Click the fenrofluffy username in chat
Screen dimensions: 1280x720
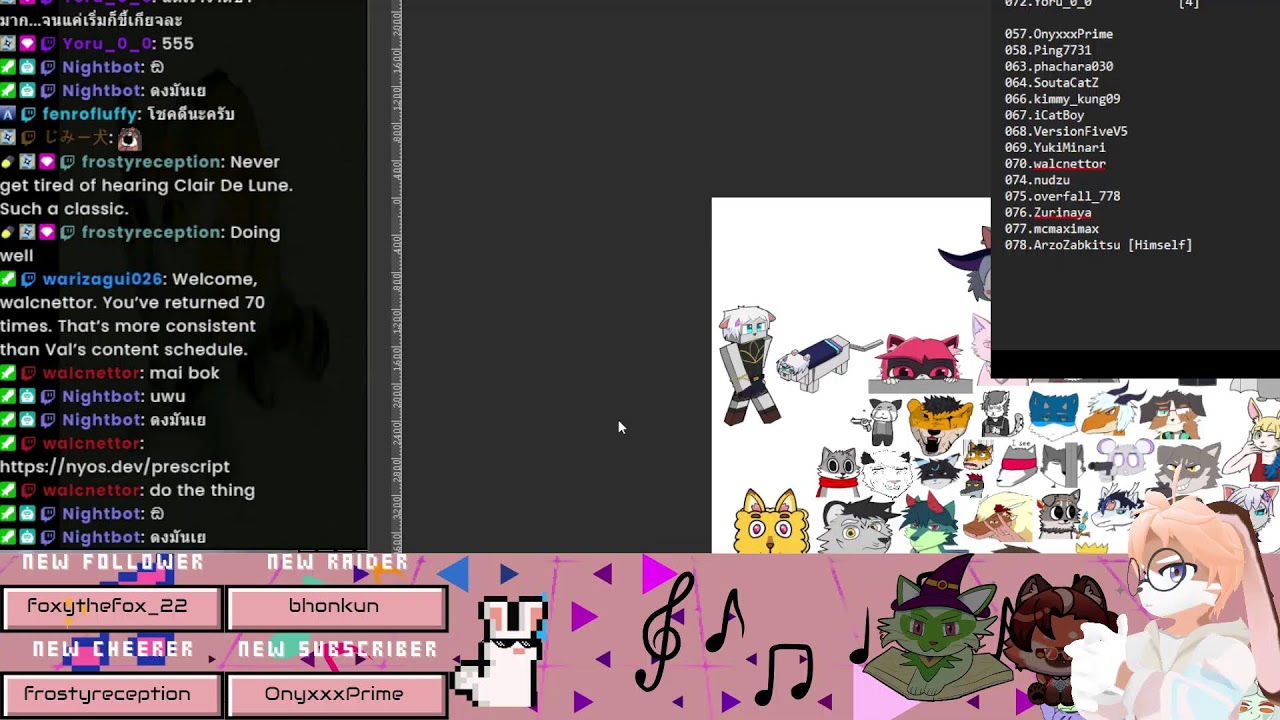[x=90, y=114]
